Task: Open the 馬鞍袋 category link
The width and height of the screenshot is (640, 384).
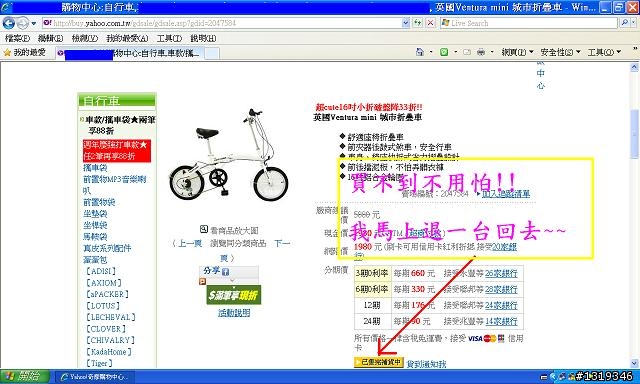Action: (x=95, y=236)
